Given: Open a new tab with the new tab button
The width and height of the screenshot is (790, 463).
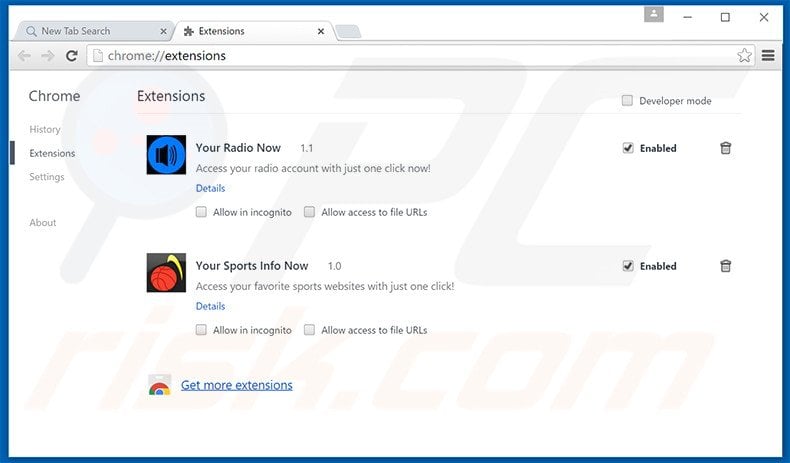Looking at the screenshot, I should [348, 32].
